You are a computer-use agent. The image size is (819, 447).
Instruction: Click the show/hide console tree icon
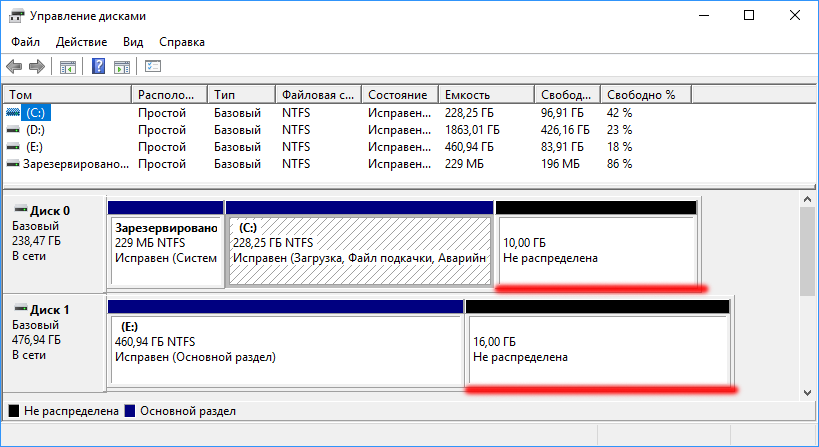click(x=68, y=67)
